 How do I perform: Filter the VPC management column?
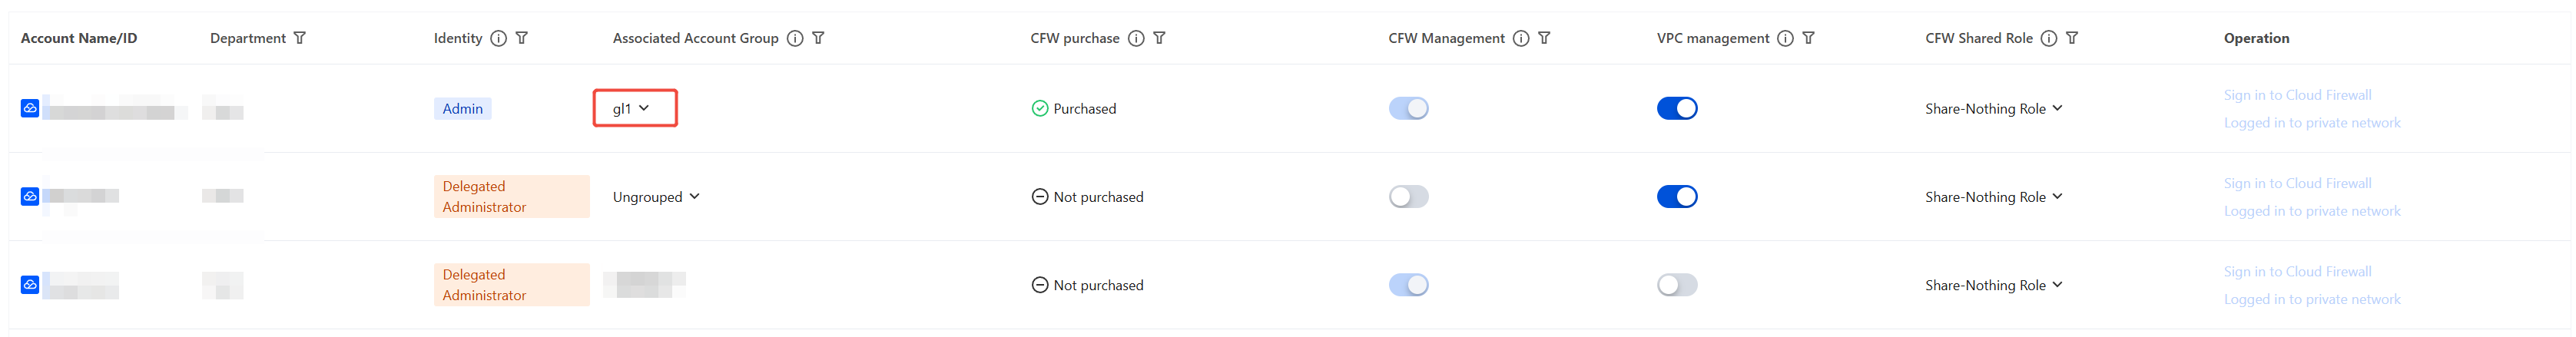click(1808, 38)
